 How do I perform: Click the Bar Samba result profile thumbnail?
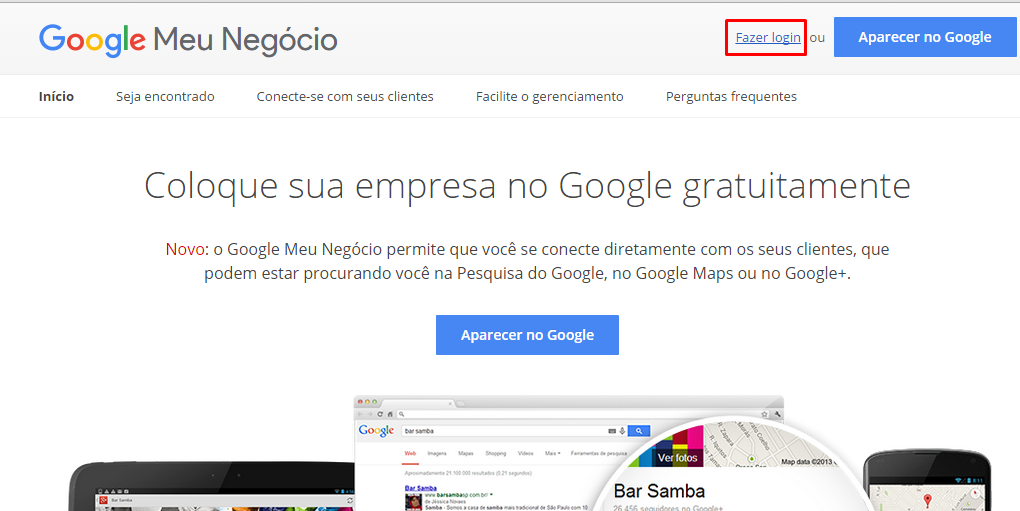point(413,502)
